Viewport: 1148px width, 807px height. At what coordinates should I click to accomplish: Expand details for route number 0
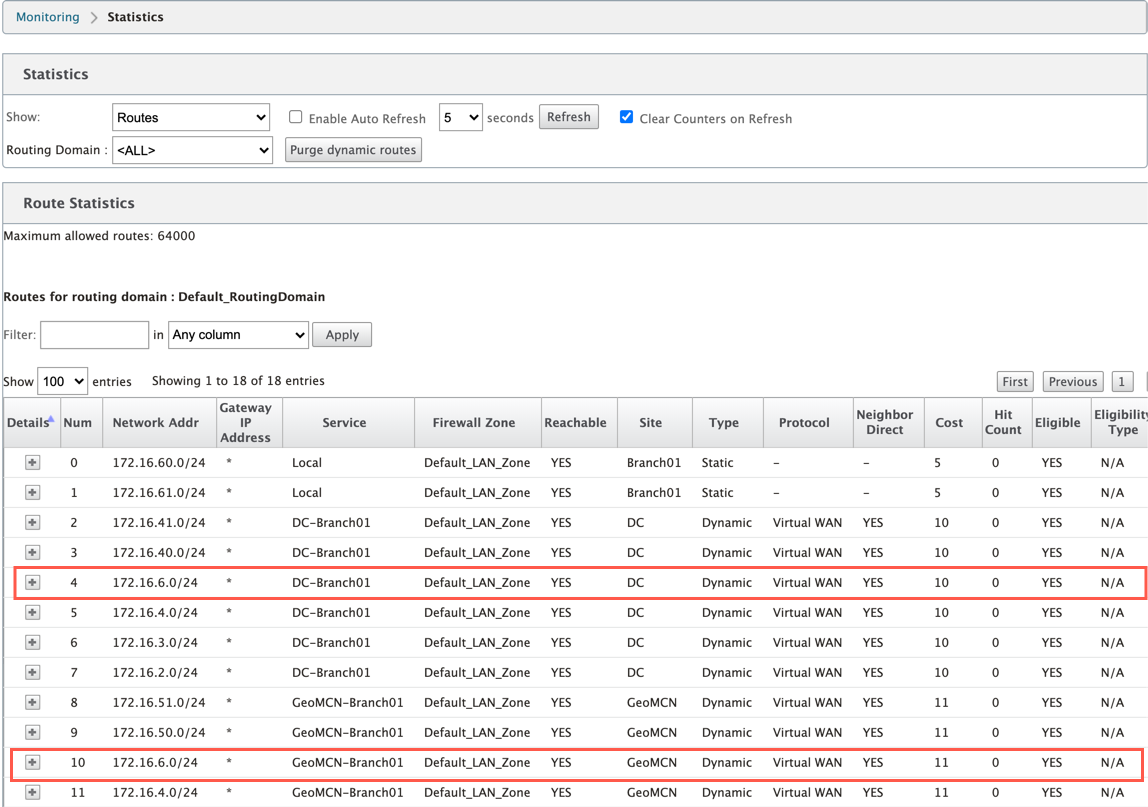[32, 462]
